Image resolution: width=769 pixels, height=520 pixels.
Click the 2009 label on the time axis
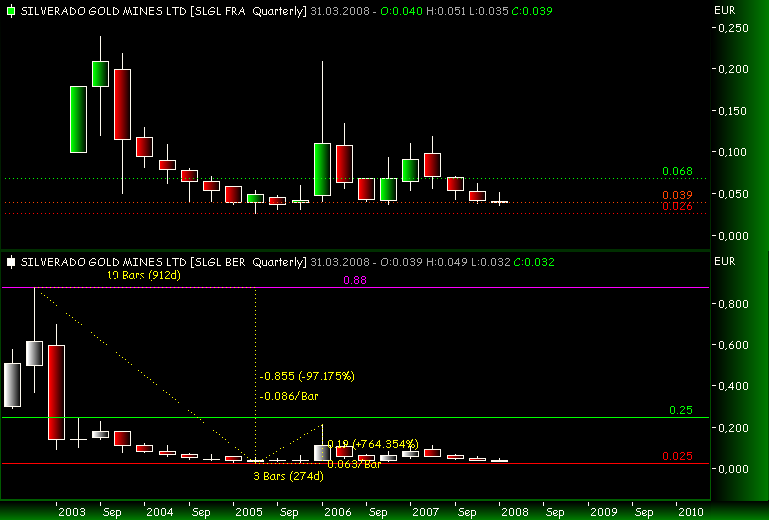click(603, 512)
